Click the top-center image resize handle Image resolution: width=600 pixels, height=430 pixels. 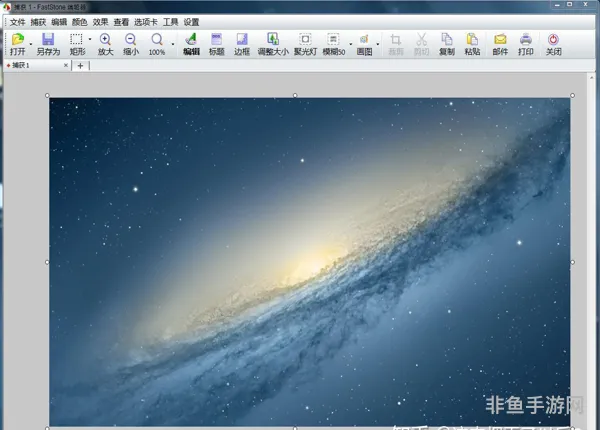point(295,95)
